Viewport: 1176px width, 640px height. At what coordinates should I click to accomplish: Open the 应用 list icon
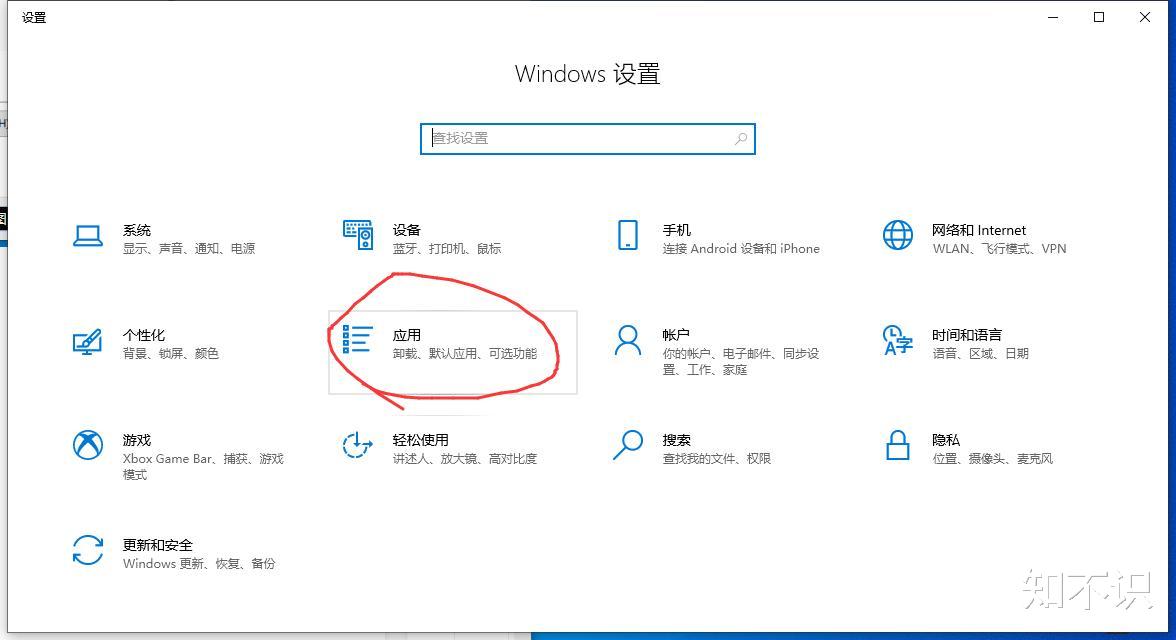(x=357, y=339)
